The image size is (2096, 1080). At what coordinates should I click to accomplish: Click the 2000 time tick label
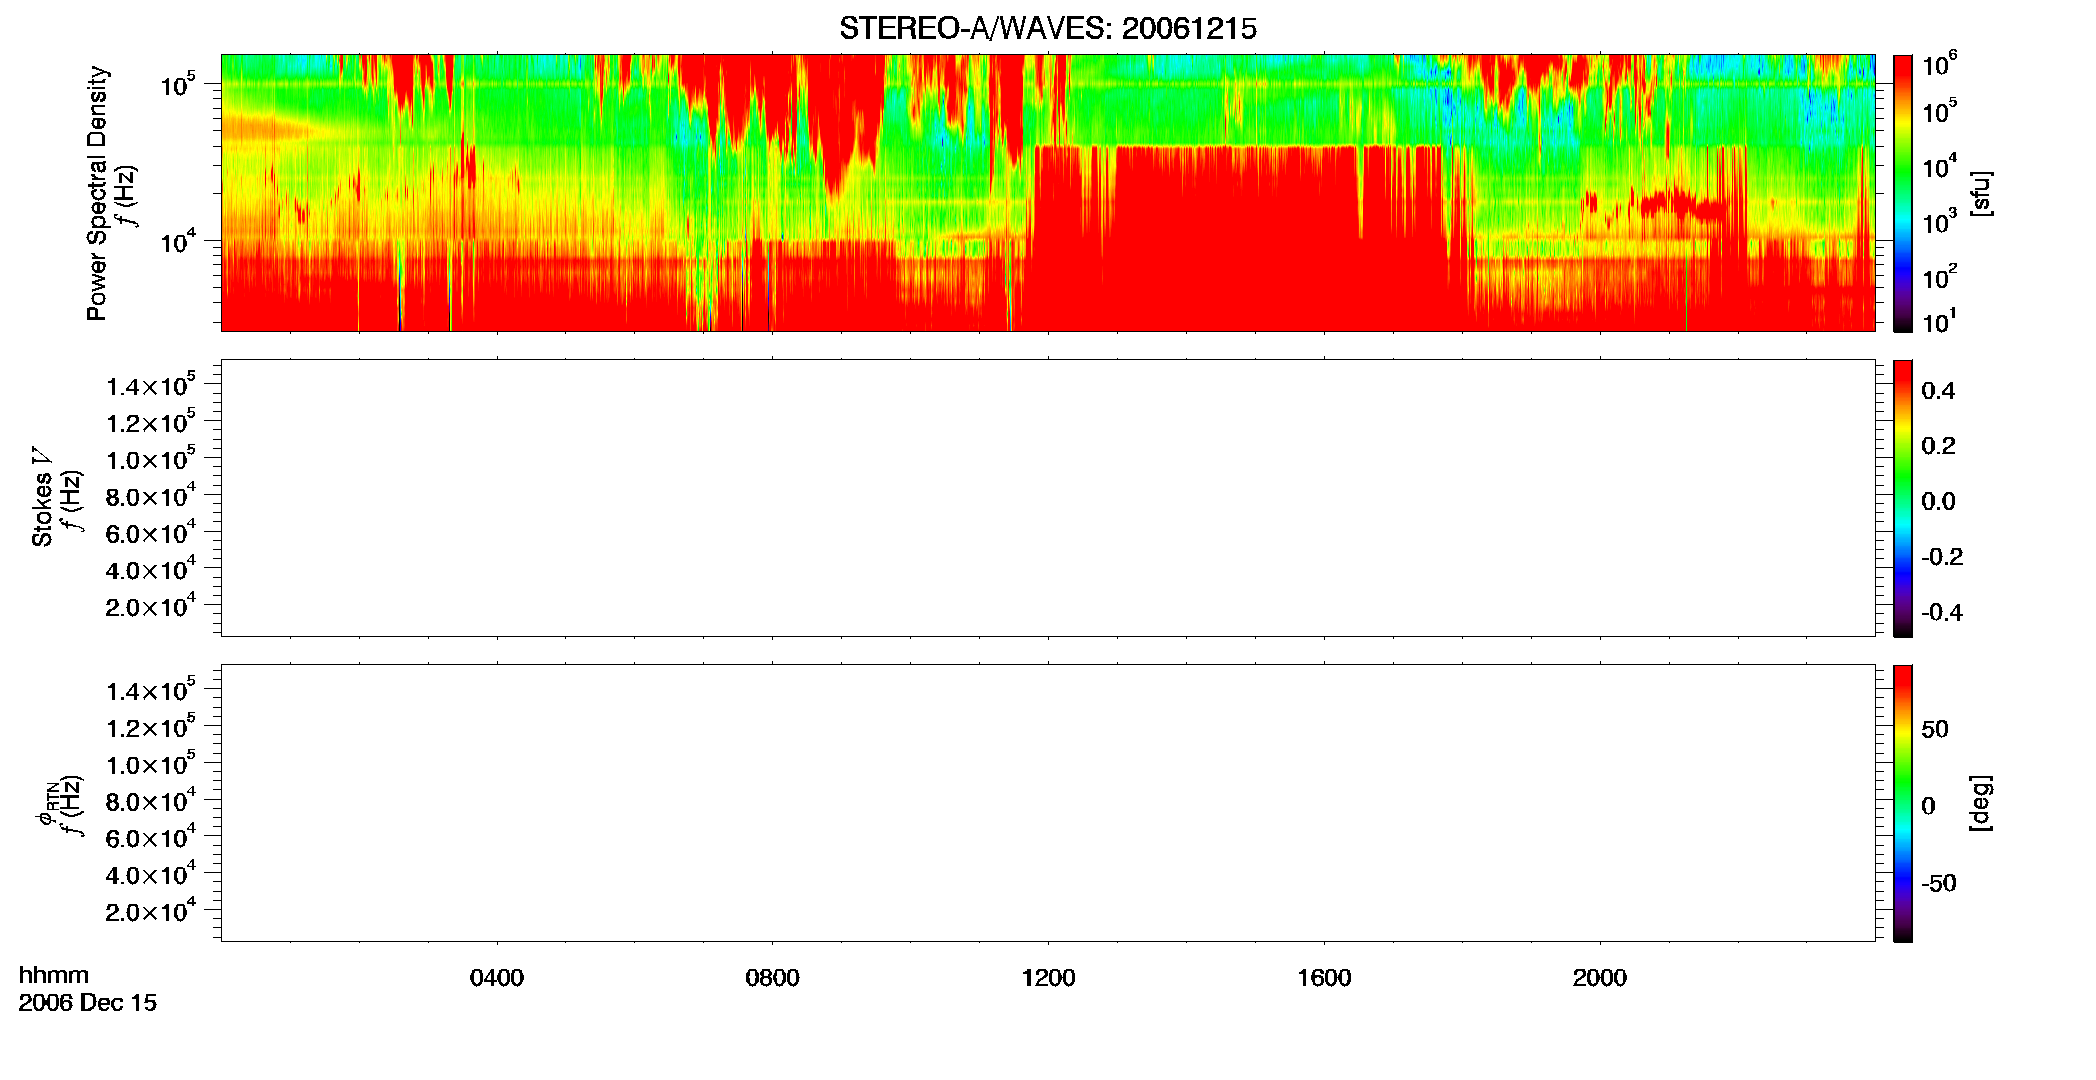tap(1599, 978)
